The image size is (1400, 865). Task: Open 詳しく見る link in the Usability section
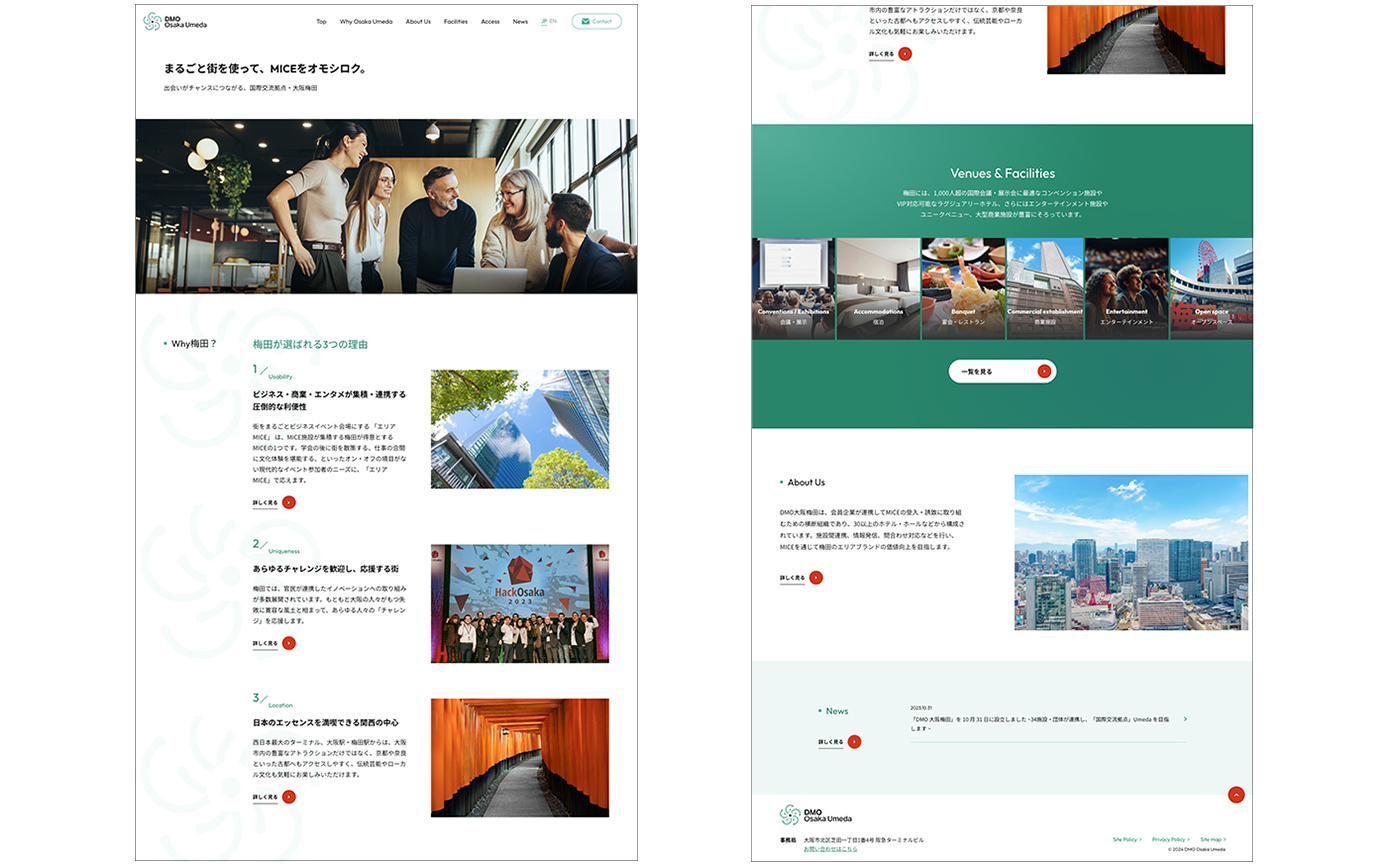coord(265,502)
